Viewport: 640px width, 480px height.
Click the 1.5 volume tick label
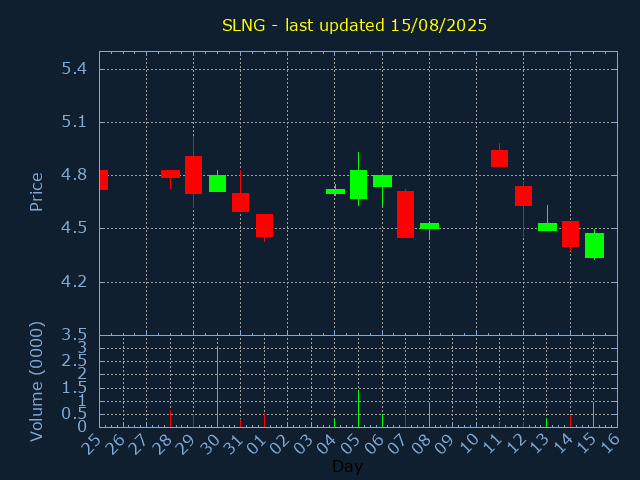pyautogui.click(x=74, y=388)
